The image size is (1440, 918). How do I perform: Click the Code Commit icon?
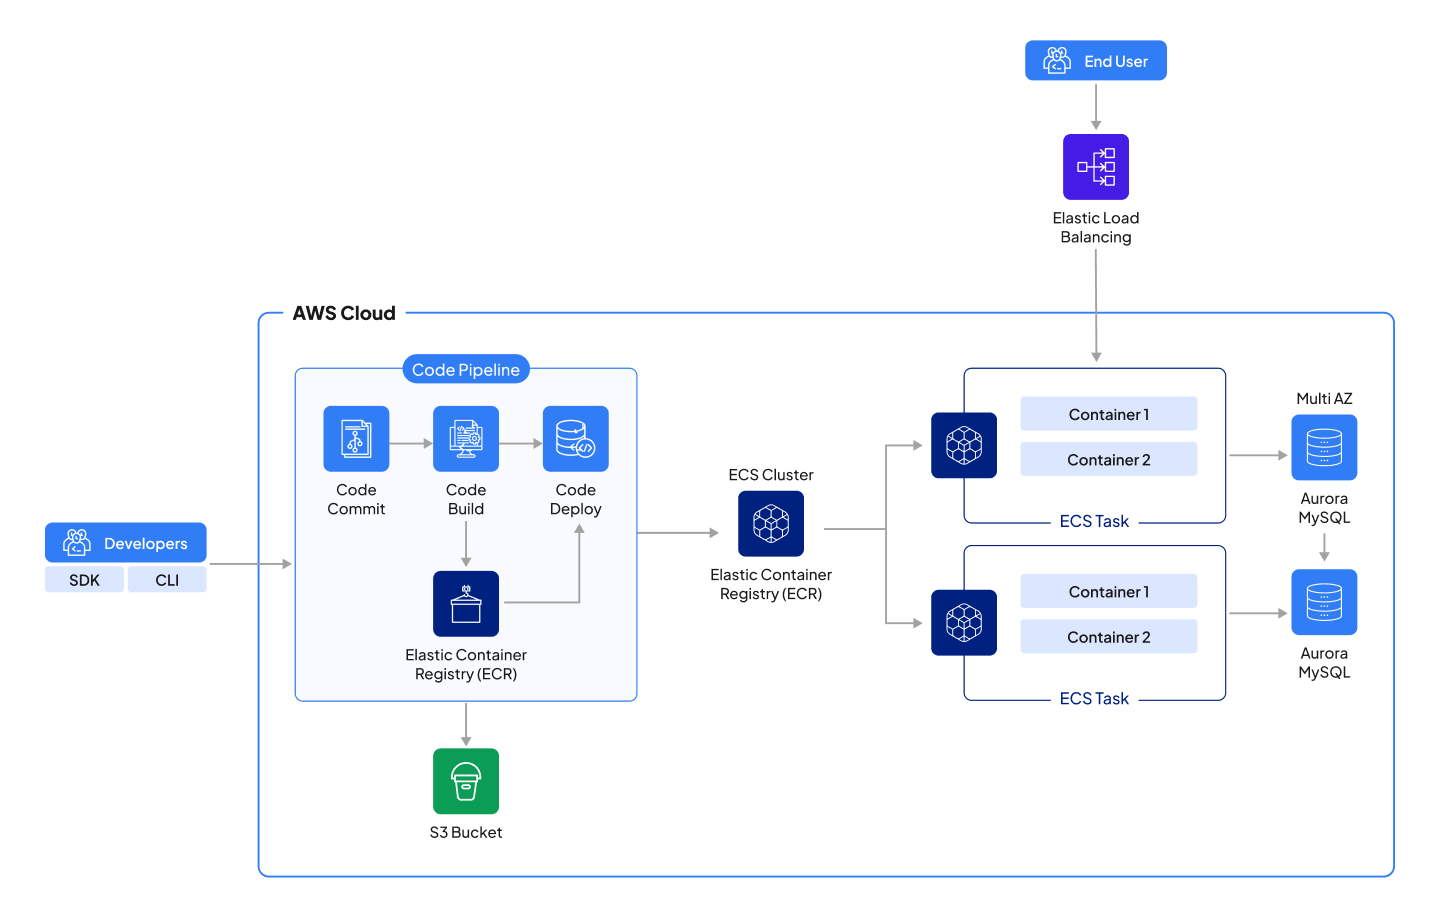(356, 438)
